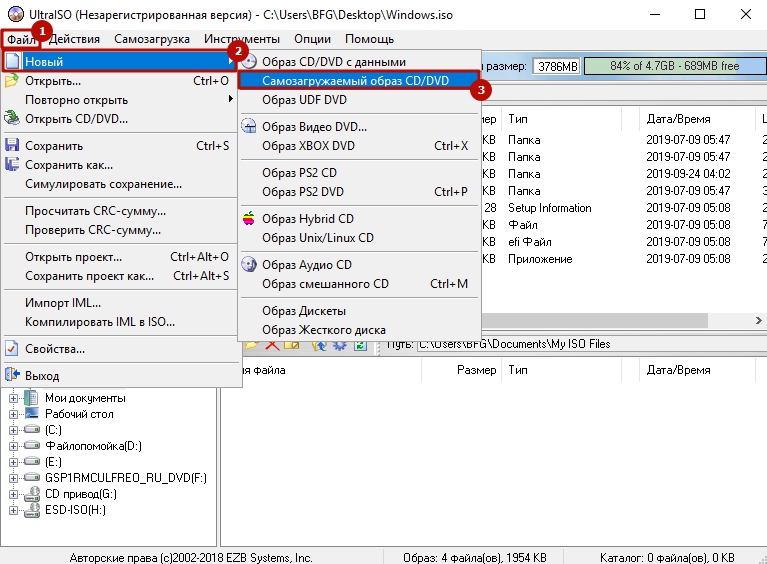Choose Образ Дискеты
The image size is (767, 564).
tap(359, 311)
